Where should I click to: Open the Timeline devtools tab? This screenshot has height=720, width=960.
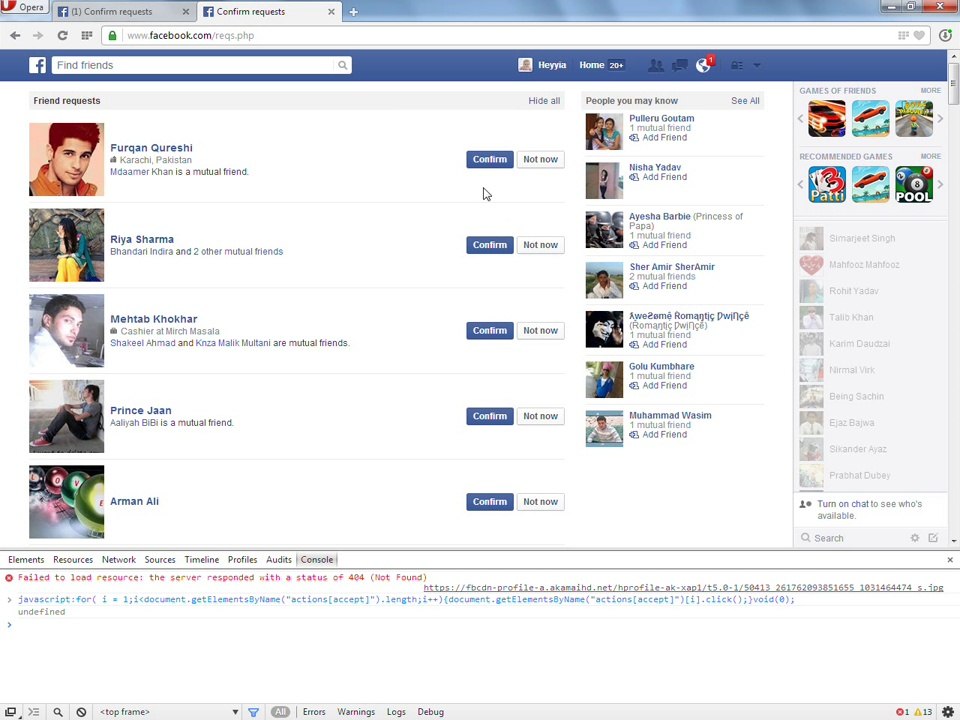point(201,560)
